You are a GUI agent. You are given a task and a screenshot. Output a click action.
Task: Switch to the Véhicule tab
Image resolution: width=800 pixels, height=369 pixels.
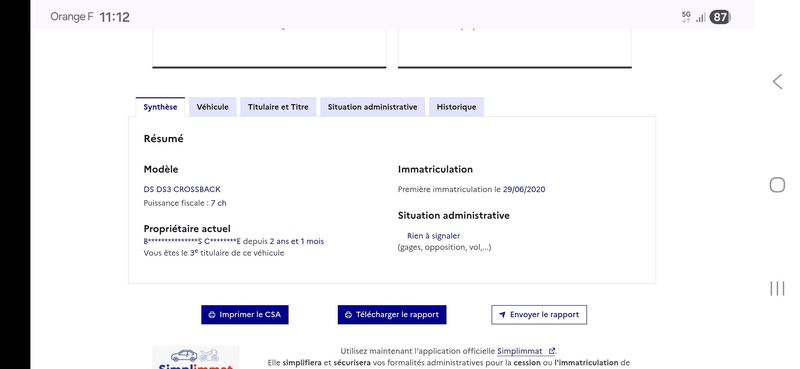point(213,107)
